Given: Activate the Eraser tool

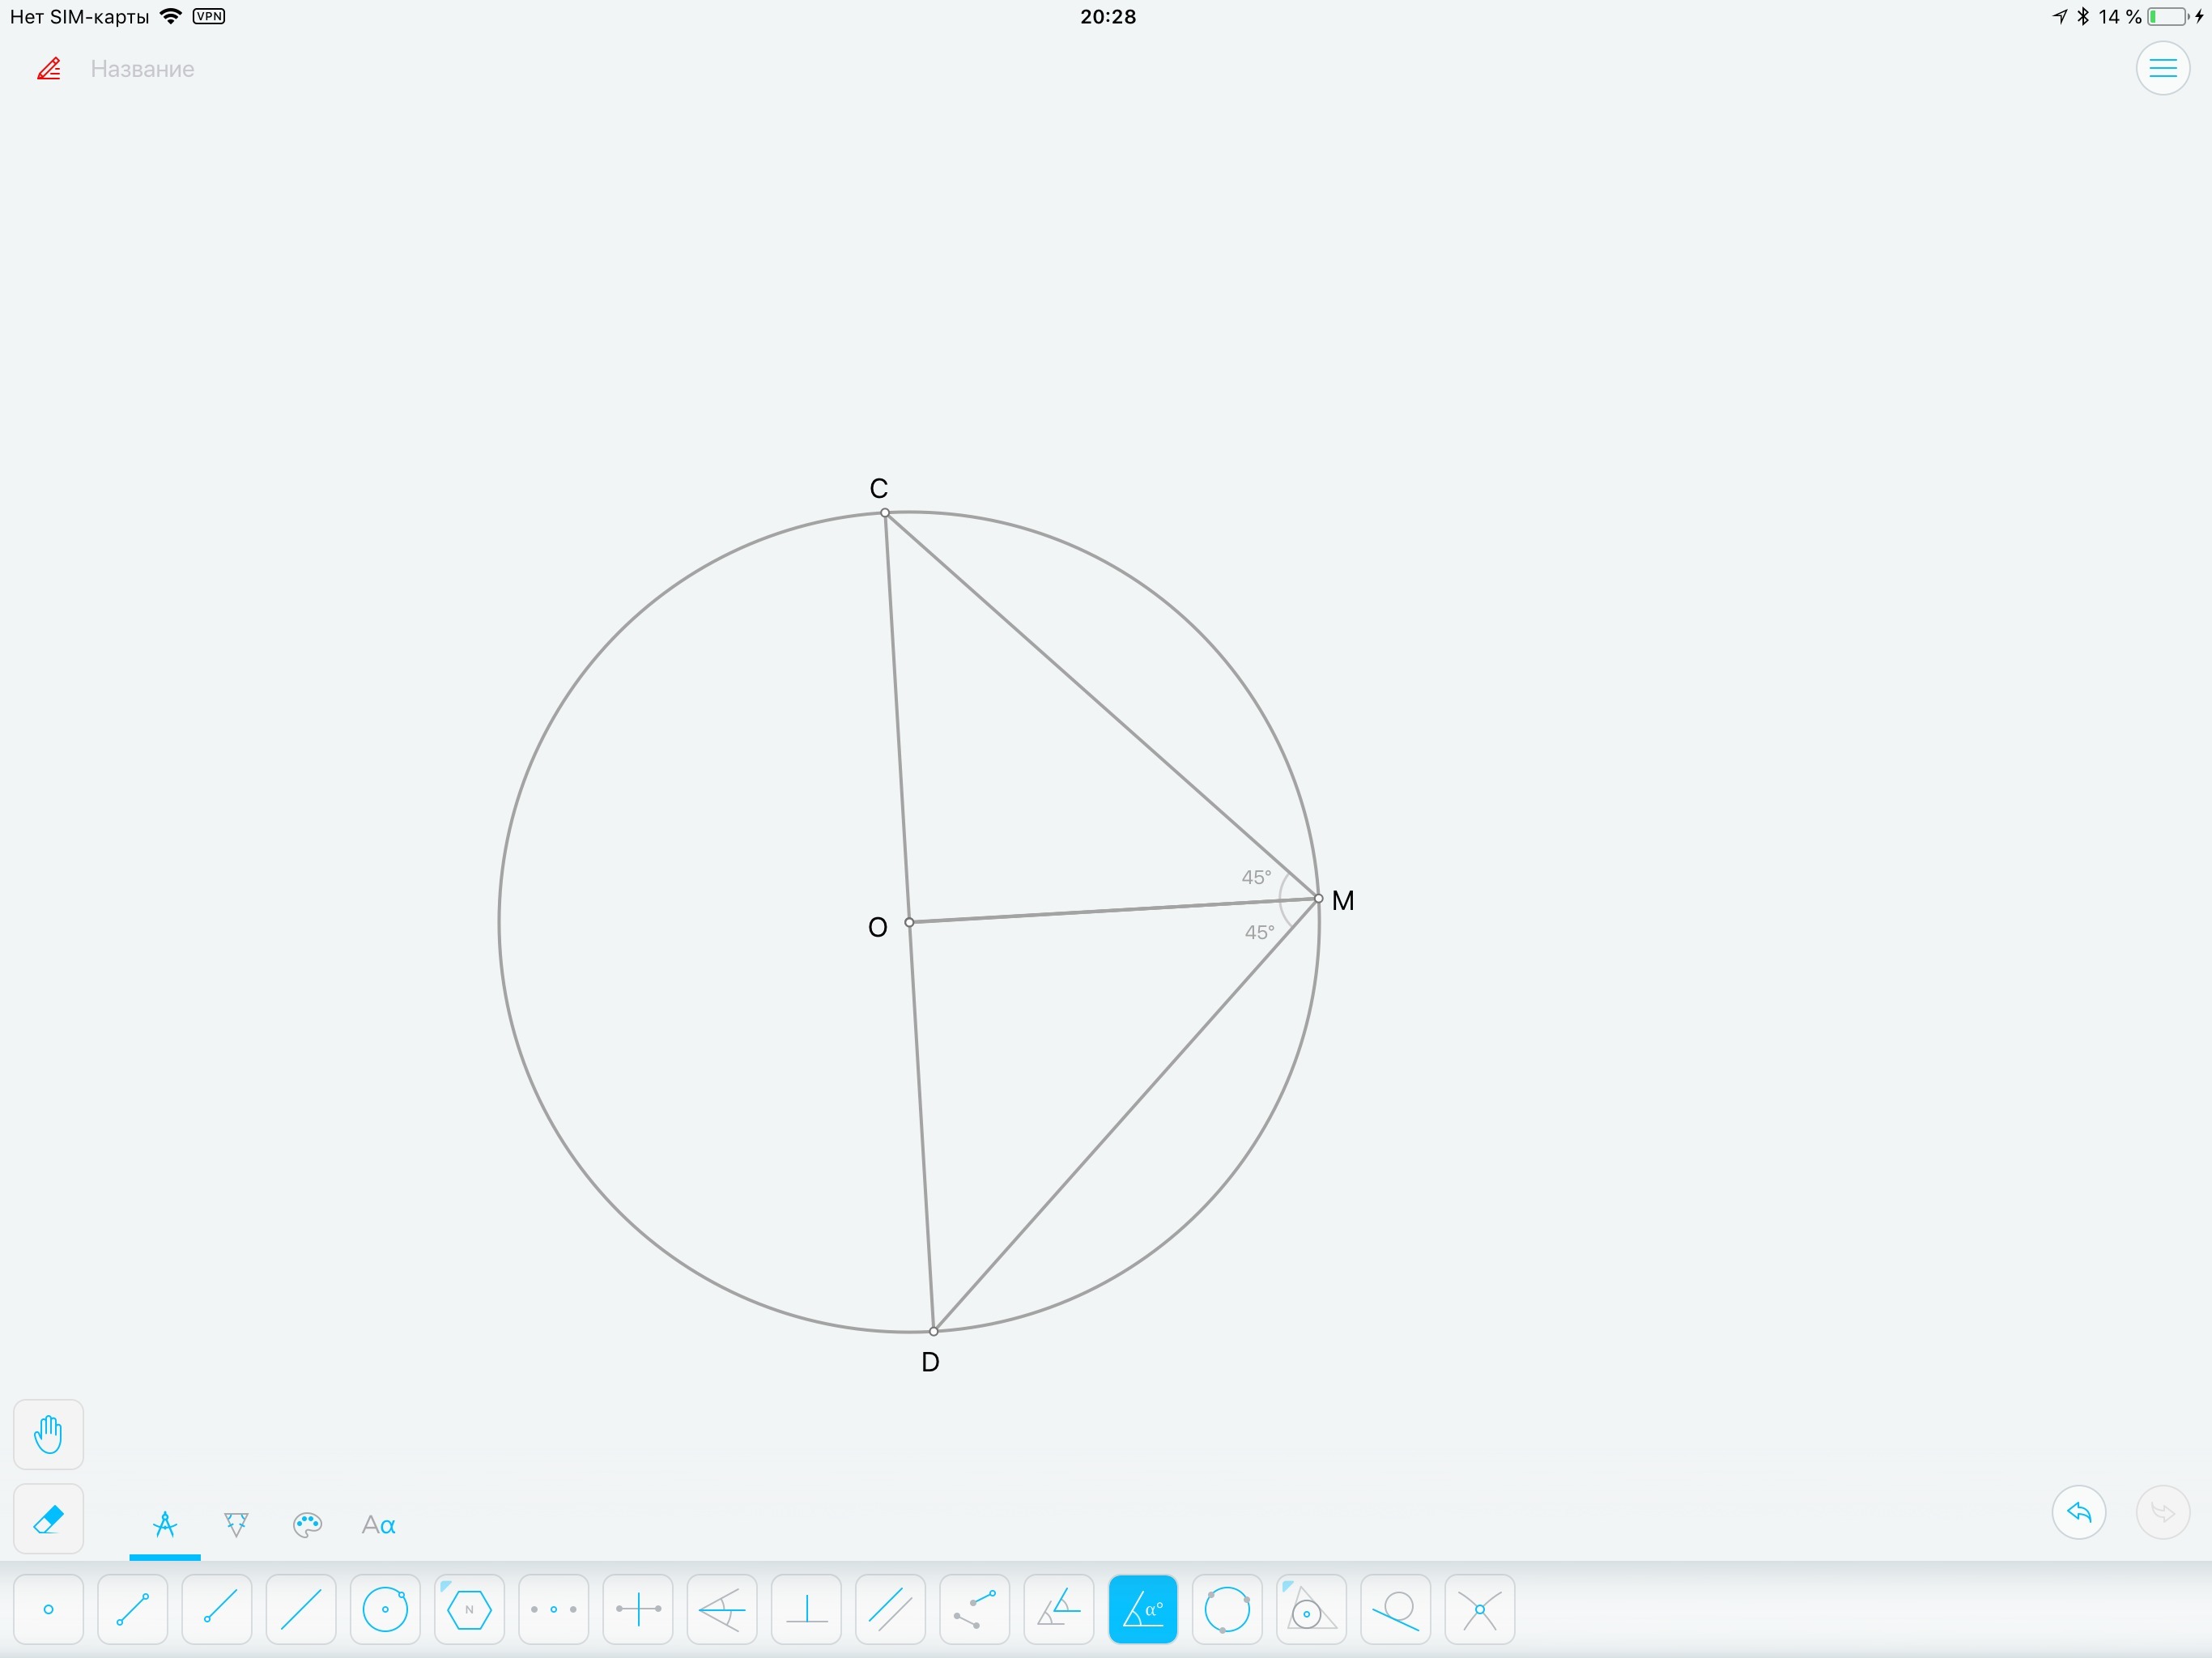Looking at the screenshot, I should point(48,1519).
